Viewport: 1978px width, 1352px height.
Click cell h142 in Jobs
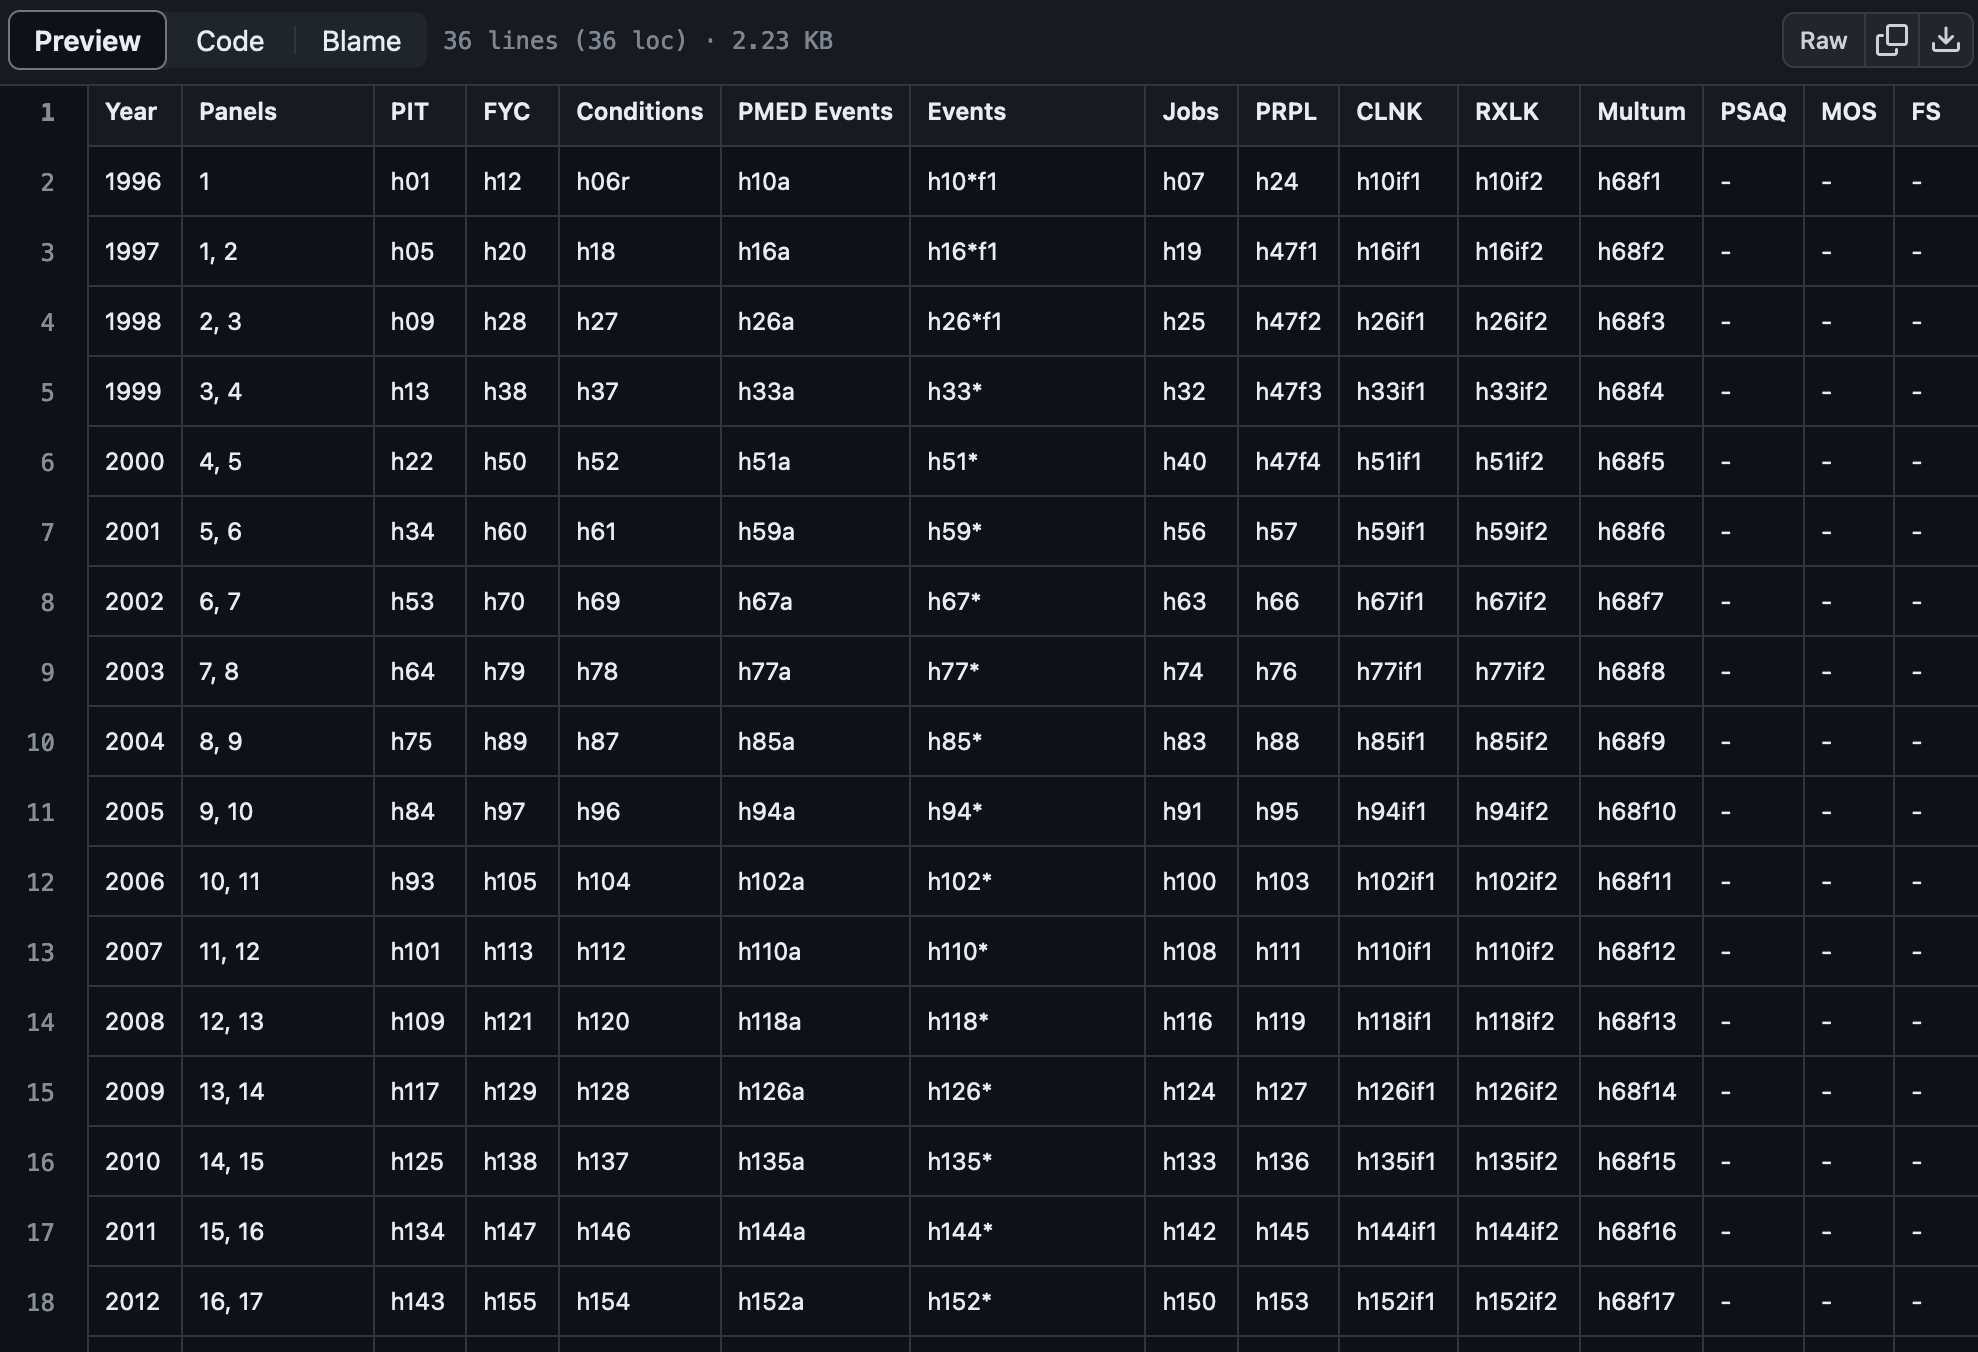pyautogui.click(x=1189, y=1231)
